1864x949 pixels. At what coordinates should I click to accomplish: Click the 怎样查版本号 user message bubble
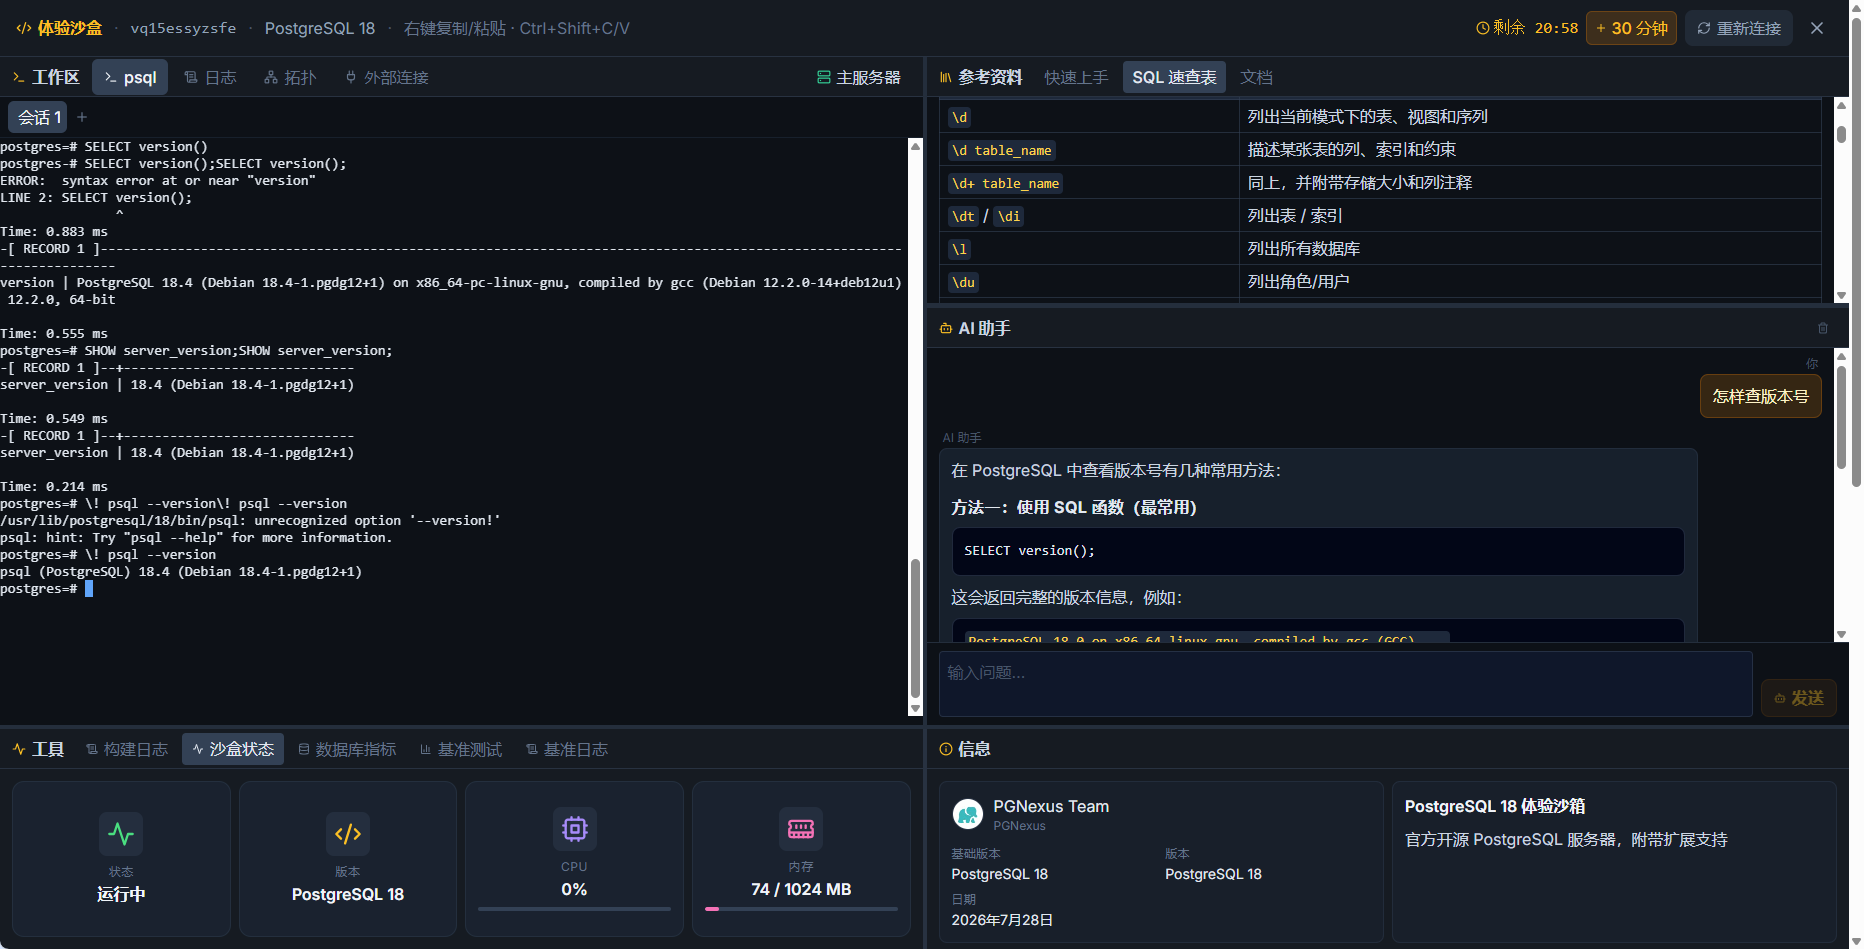pos(1760,396)
